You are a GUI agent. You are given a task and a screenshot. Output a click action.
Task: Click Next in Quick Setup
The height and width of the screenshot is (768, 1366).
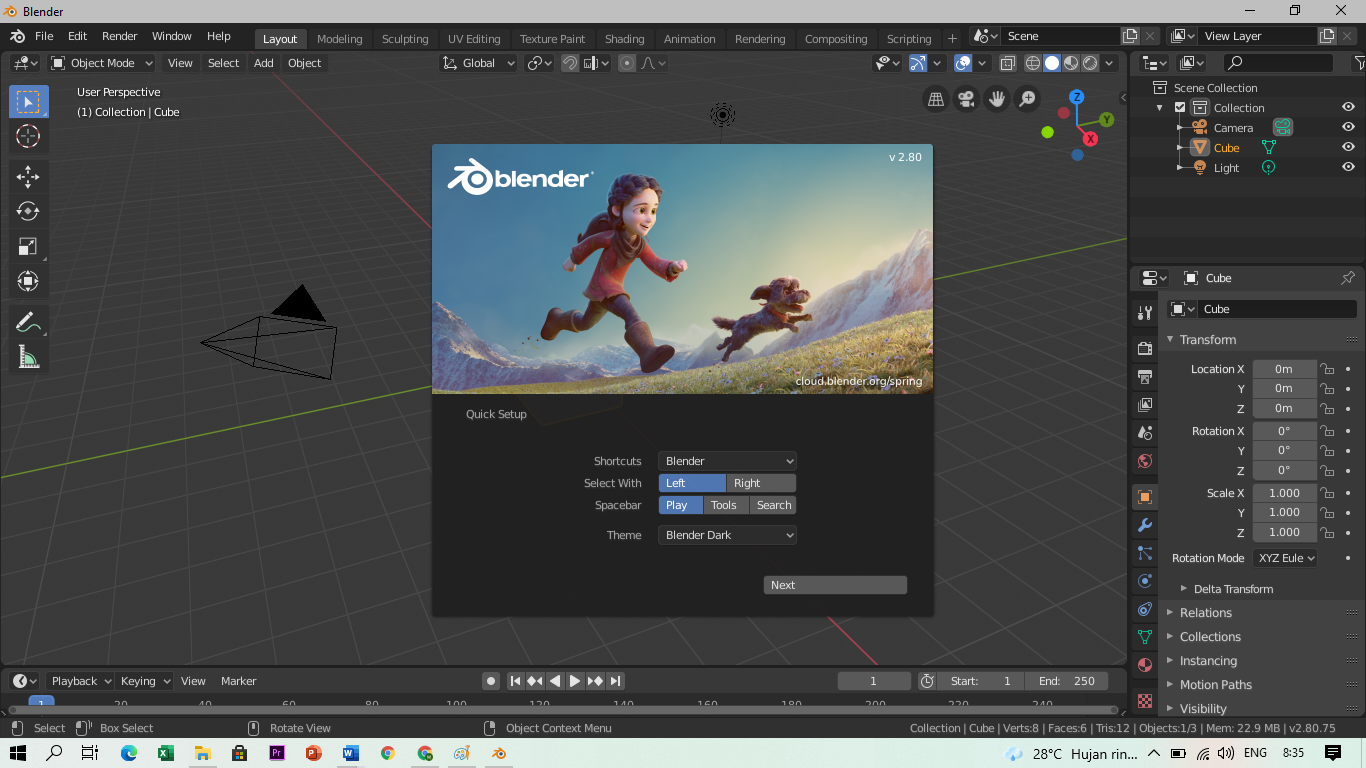pyautogui.click(x=835, y=585)
